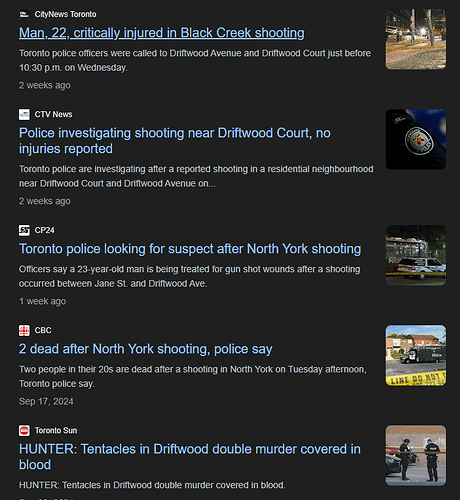Click the two officers standing thumbnail
This screenshot has height=500, width=460.
click(x=416, y=455)
